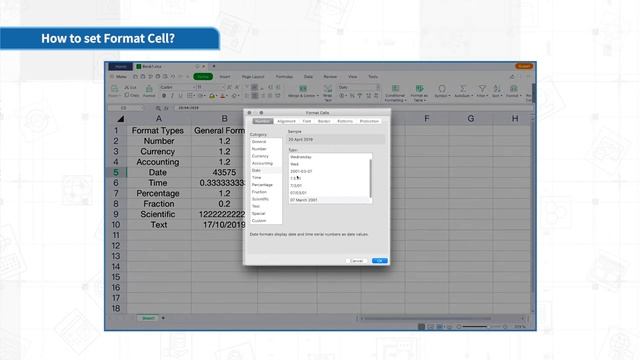Click the column G header
Viewport: 640px width, 360px height.
(x=471, y=119)
